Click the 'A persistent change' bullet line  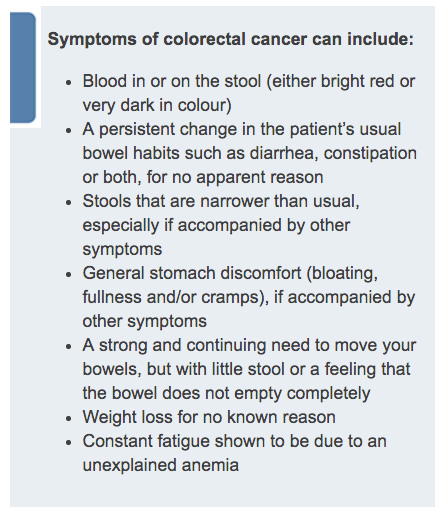(x=242, y=129)
